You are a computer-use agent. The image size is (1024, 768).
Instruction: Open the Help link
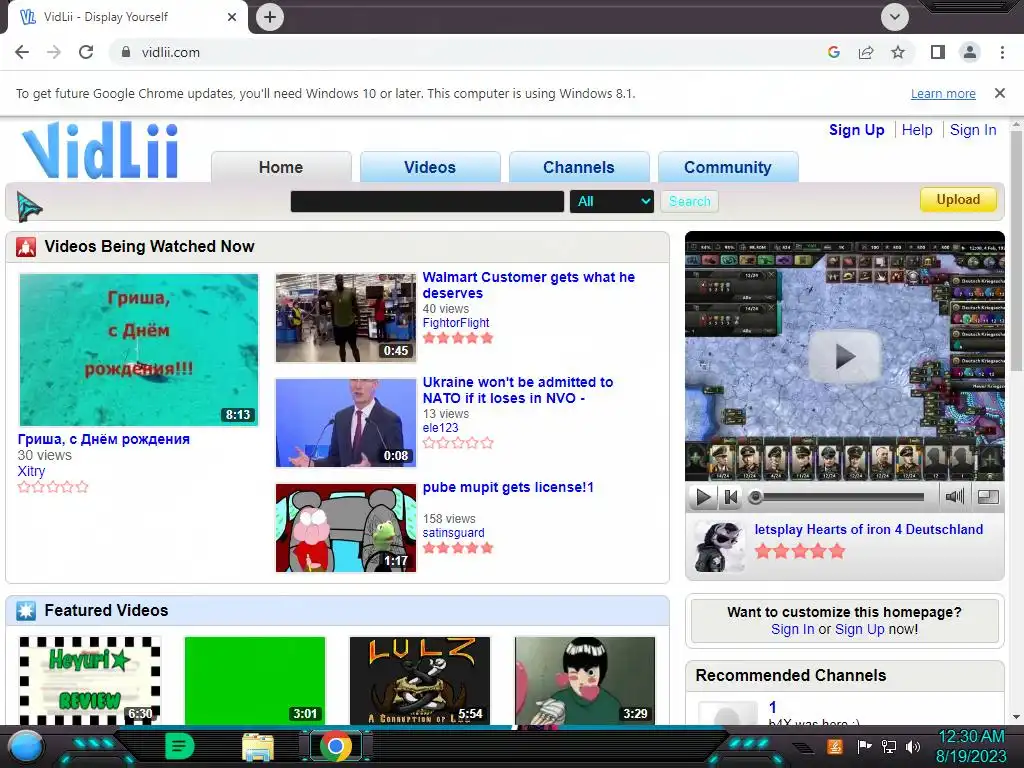coord(917,130)
